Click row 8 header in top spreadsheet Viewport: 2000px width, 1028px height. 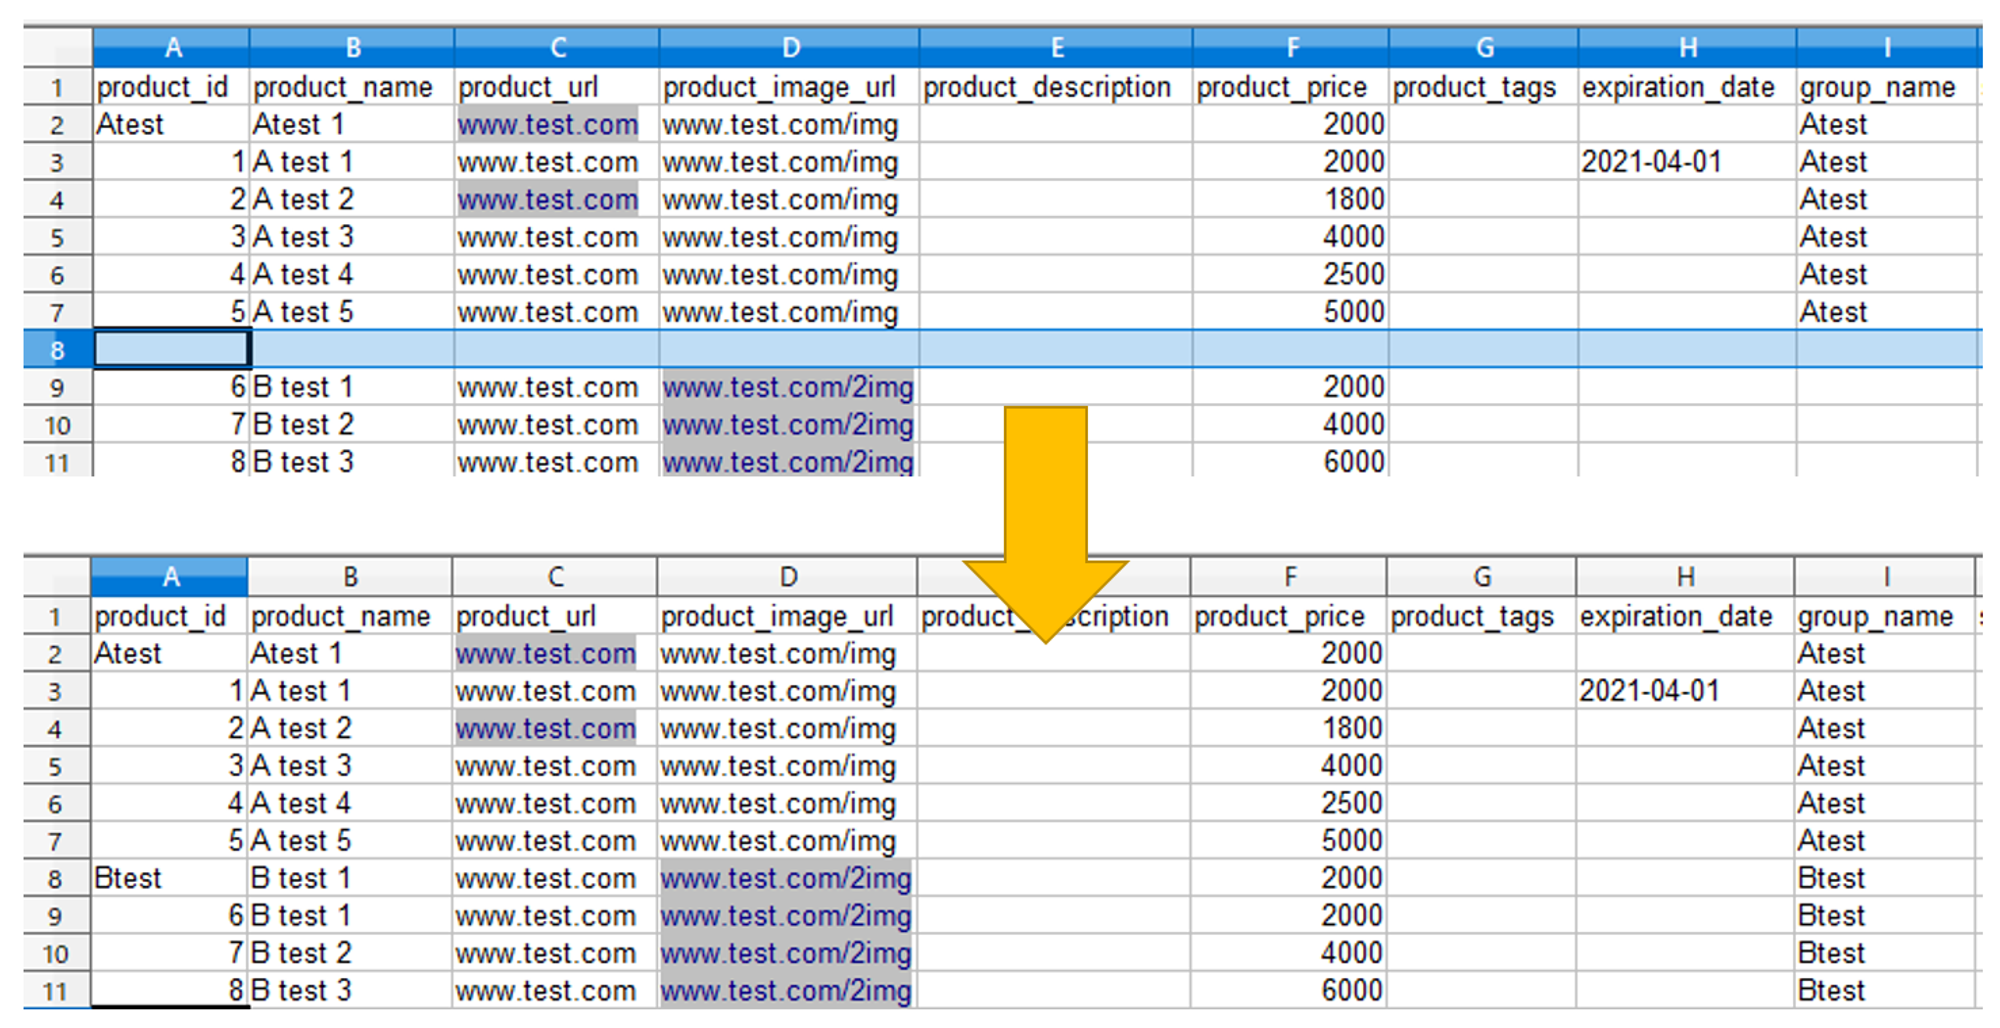click(x=57, y=350)
